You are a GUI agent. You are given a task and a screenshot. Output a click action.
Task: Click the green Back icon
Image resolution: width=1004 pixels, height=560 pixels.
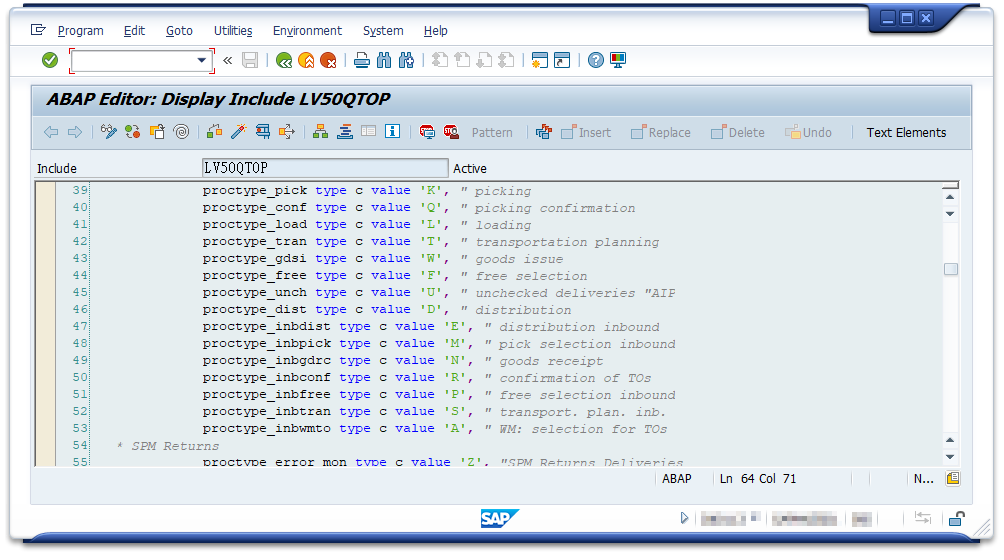(x=284, y=60)
